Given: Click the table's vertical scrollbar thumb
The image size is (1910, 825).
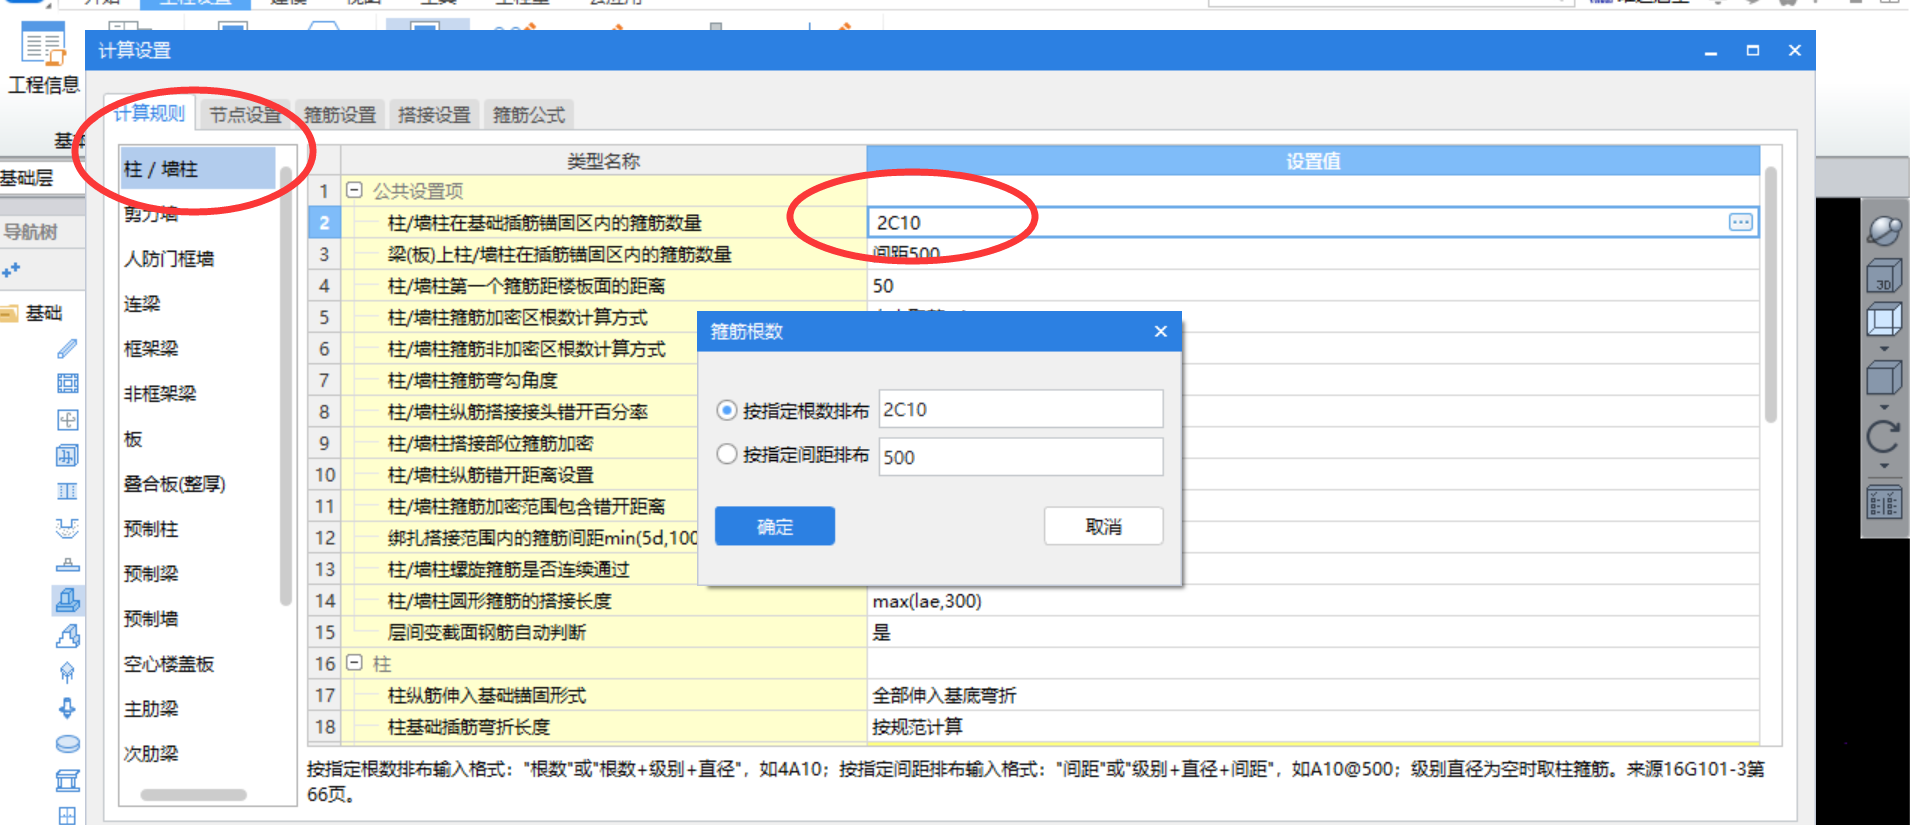Looking at the screenshot, I should click(1771, 295).
